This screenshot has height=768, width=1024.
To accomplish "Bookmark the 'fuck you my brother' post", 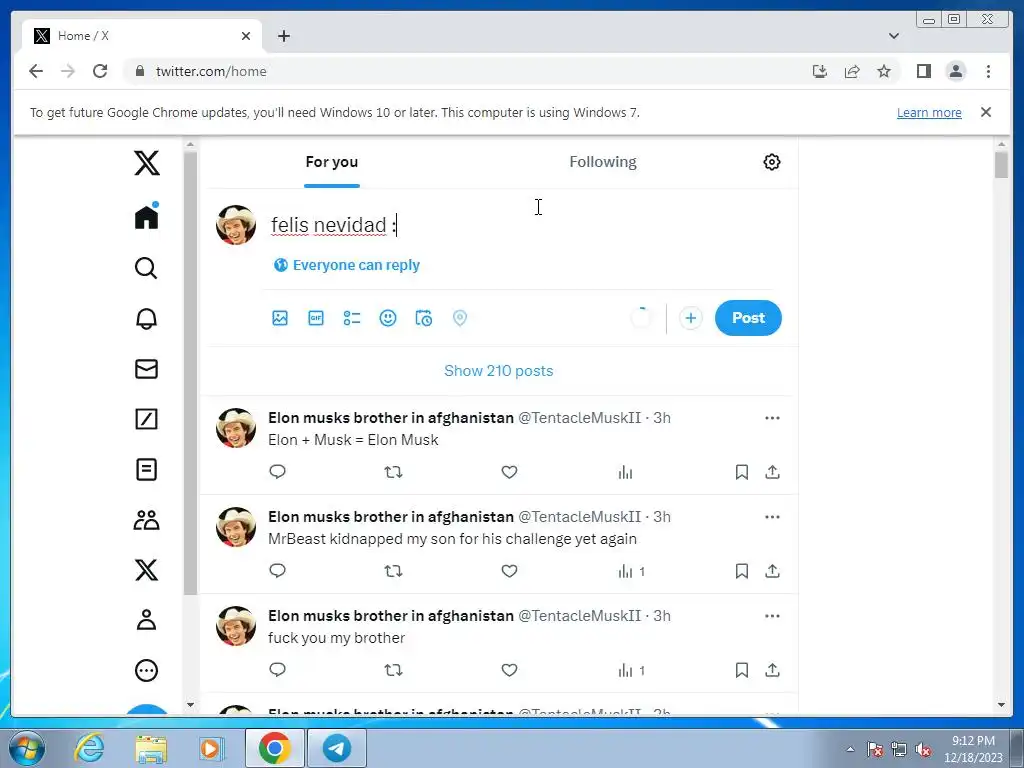I will point(742,670).
